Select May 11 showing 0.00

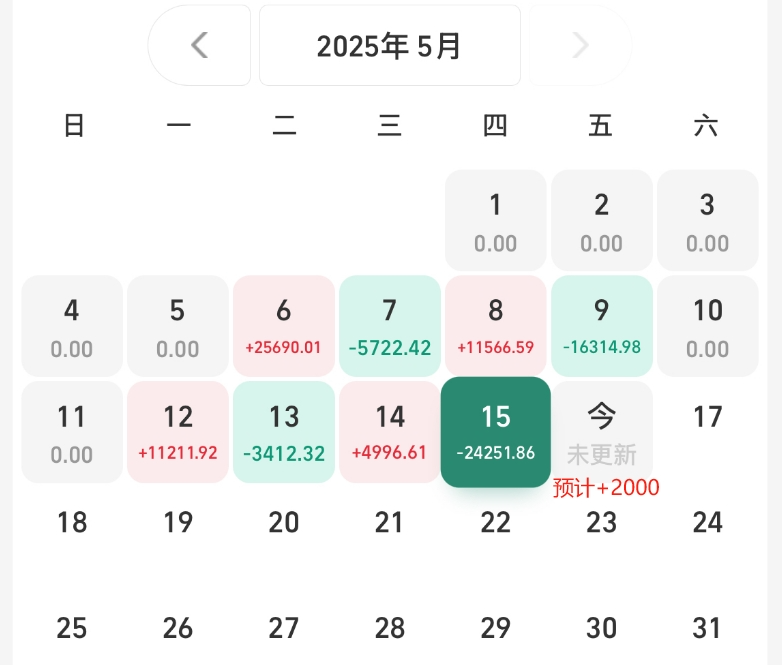(x=72, y=433)
